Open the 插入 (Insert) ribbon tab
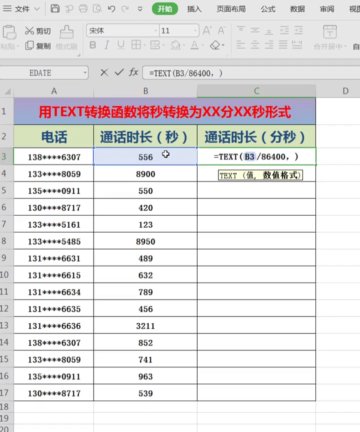The image size is (360, 432). (194, 9)
